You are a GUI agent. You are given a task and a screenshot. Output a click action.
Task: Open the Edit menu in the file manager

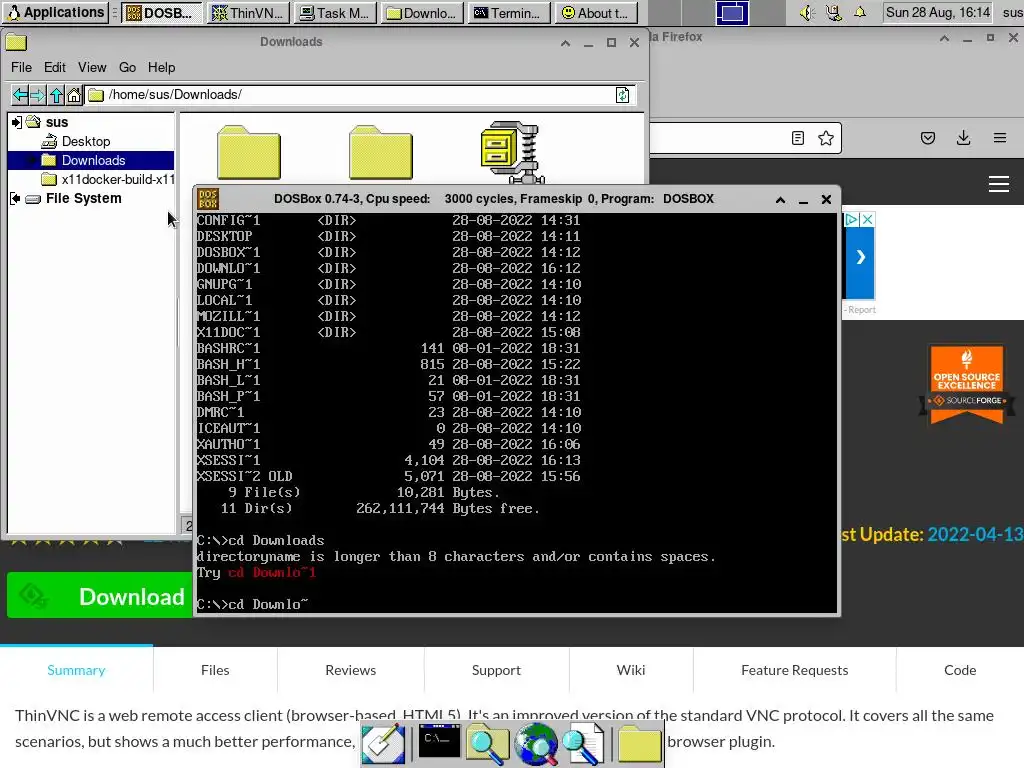coord(55,67)
